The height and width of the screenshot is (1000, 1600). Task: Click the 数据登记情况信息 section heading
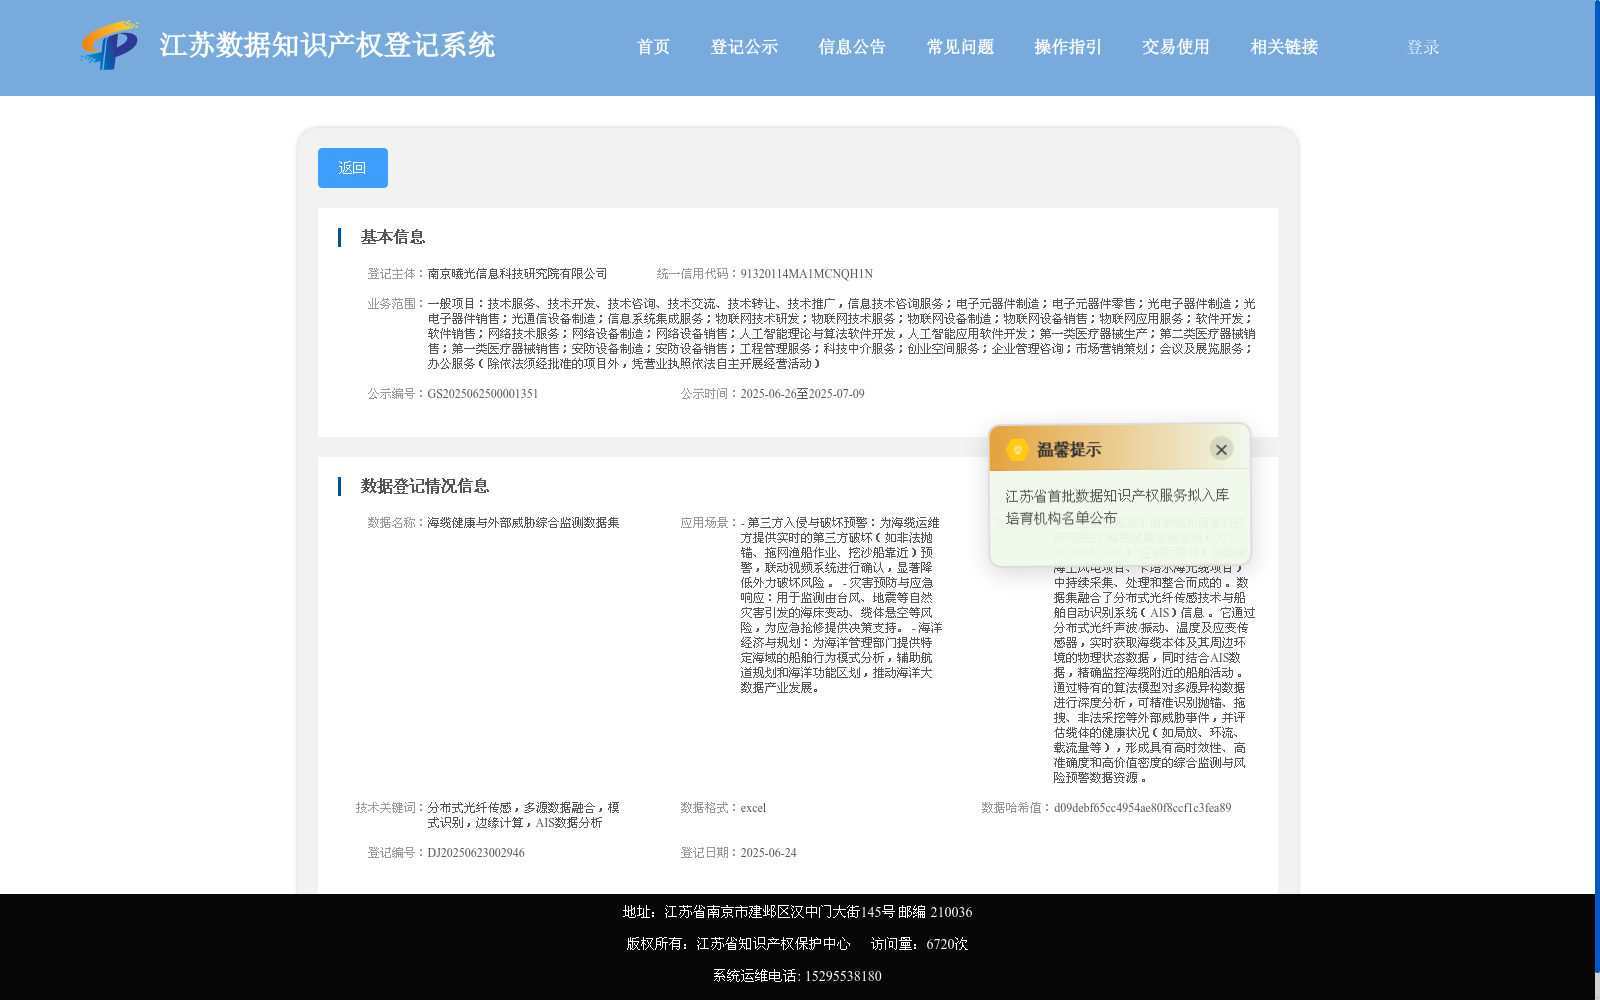[x=425, y=486]
